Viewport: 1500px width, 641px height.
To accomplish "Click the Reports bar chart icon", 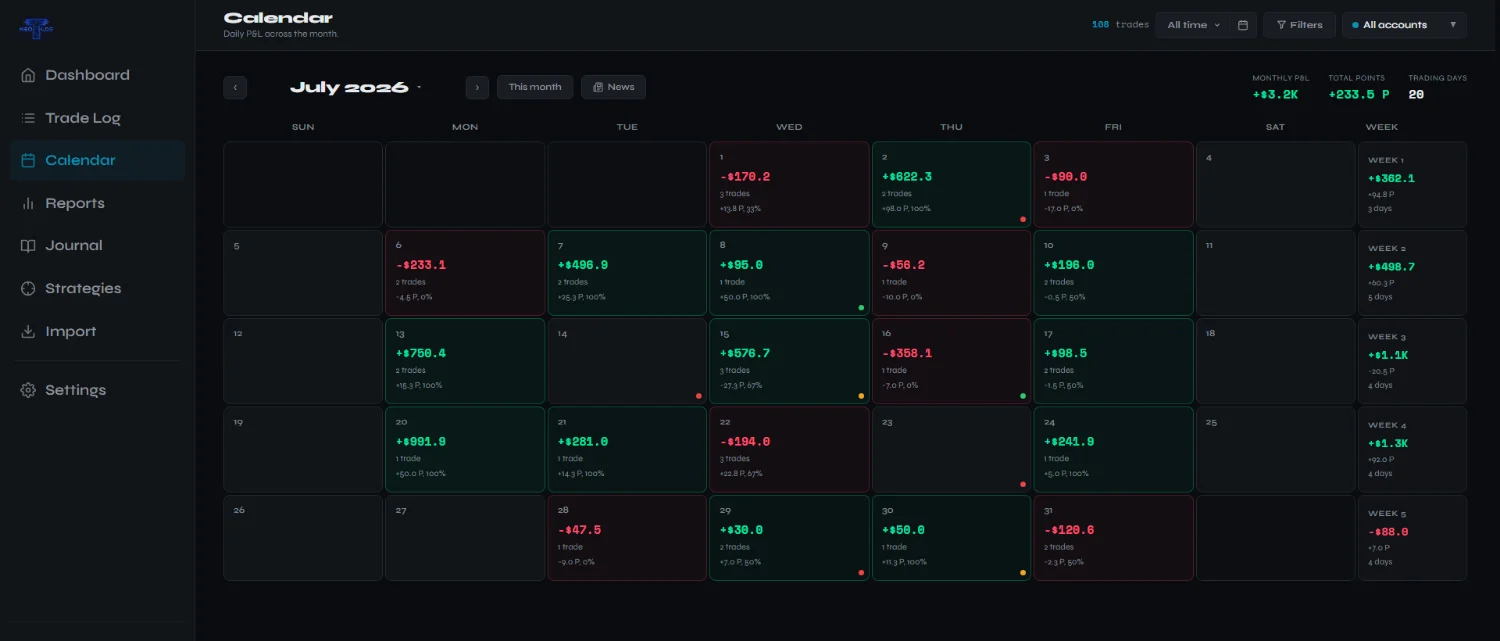I will click(28, 203).
